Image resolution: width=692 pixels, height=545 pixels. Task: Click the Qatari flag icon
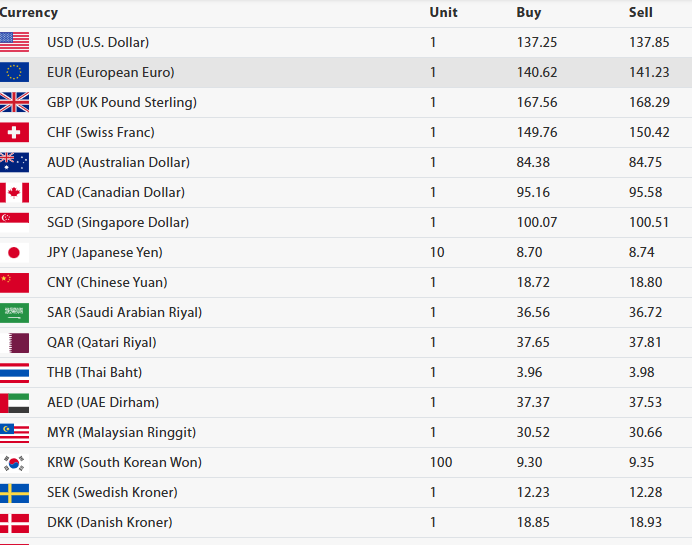click(x=14, y=342)
